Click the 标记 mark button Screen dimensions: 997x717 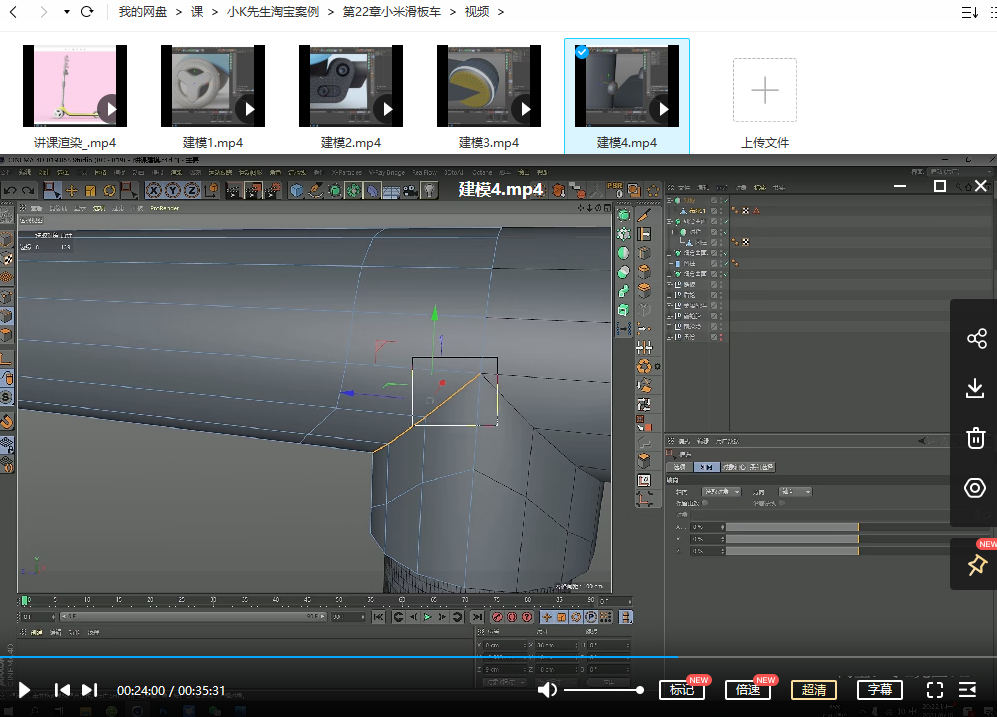pos(681,690)
